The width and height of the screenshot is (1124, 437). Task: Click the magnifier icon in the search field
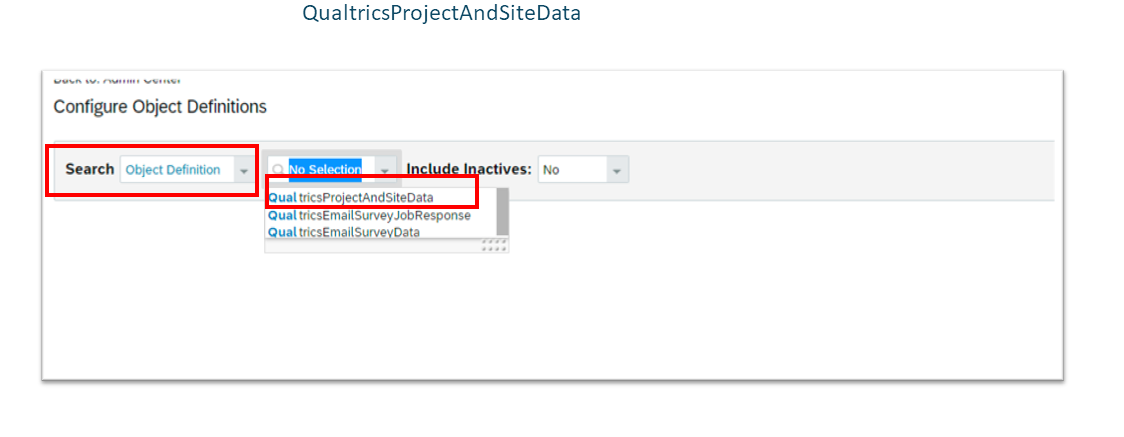point(278,170)
